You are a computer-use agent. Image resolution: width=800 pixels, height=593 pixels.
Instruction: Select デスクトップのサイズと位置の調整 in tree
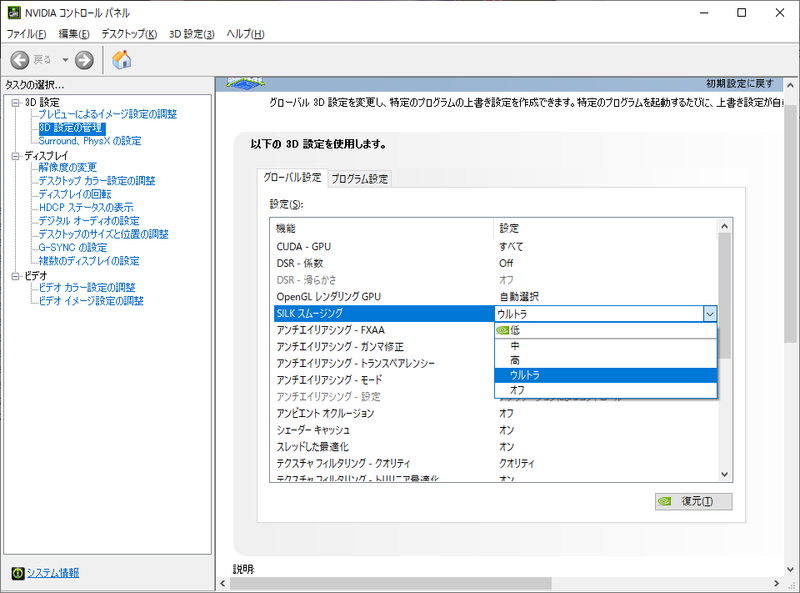click(104, 234)
